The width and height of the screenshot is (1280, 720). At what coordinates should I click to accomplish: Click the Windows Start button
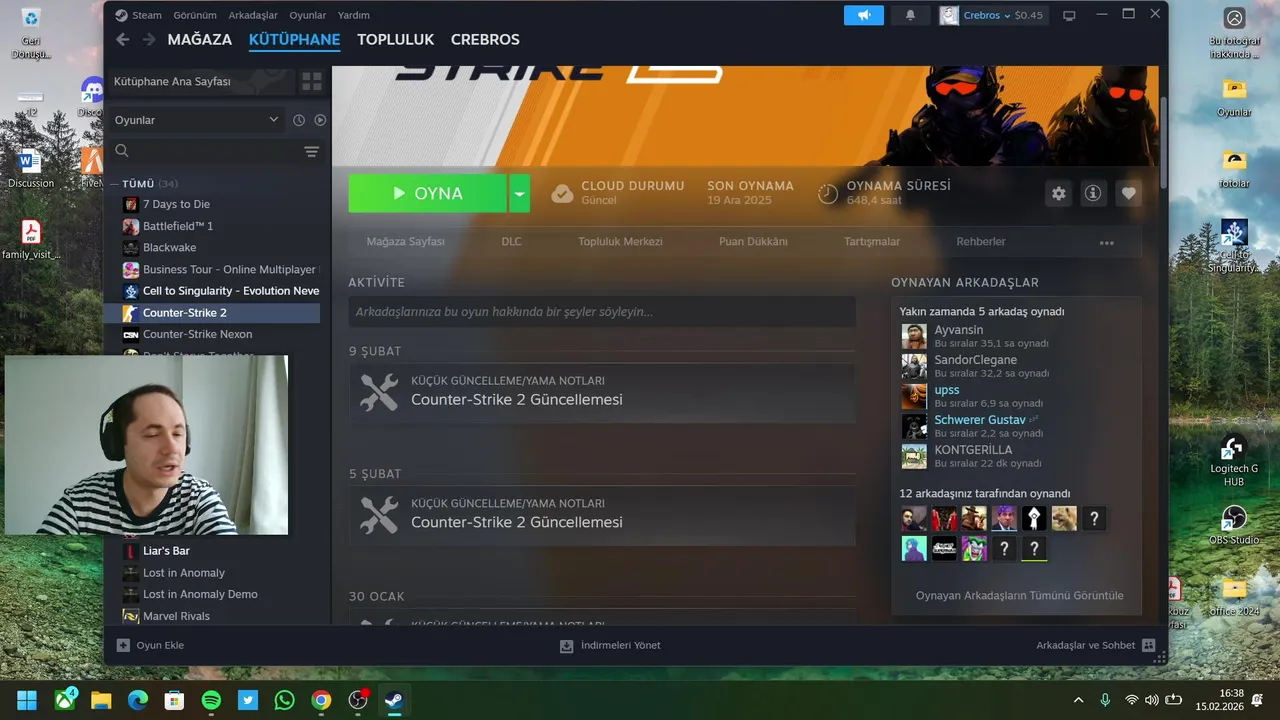(x=28, y=700)
